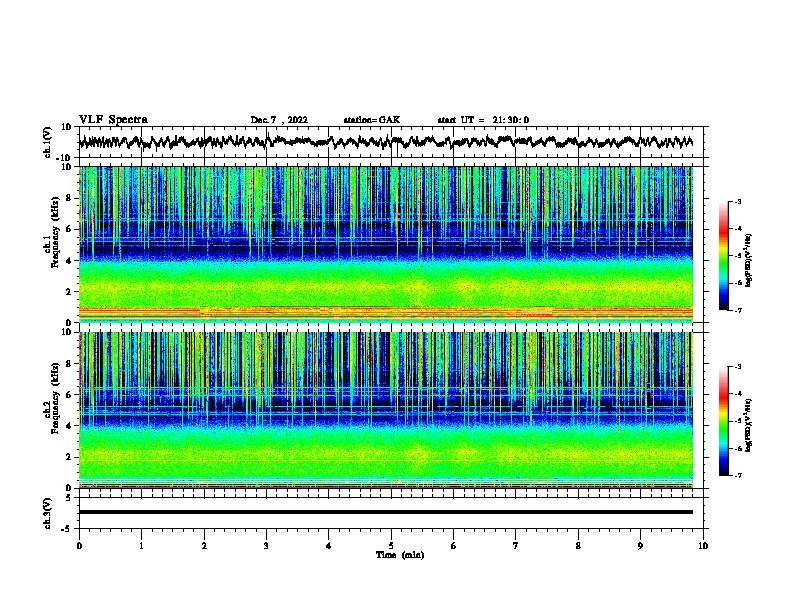The height and width of the screenshot is (612, 792).
Task: Click the time axis tick label "1"
Action: coord(141,546)
